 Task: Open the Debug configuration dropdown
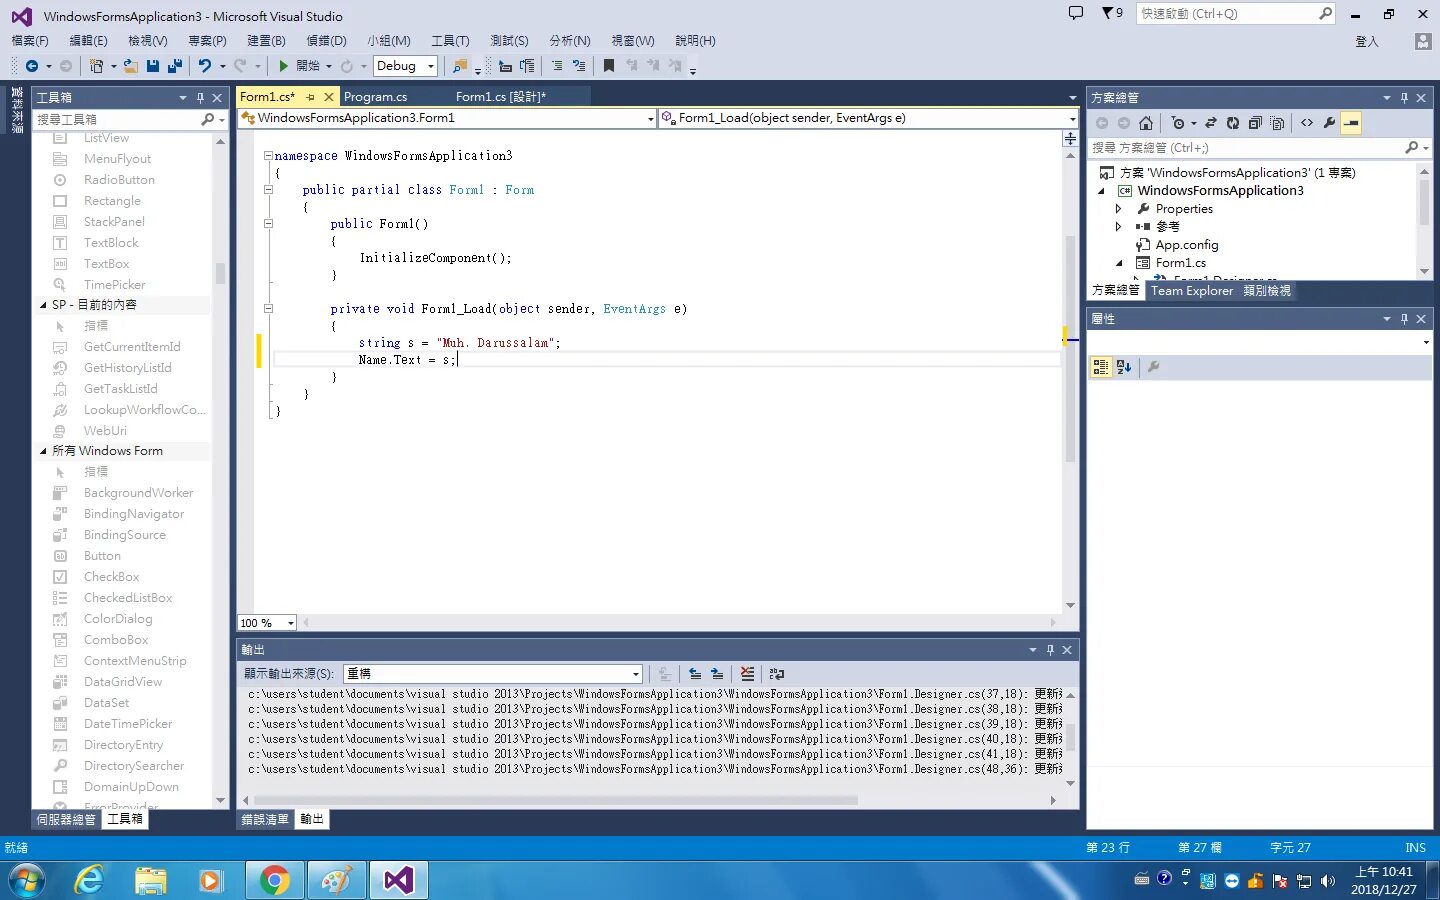[405, 66]
